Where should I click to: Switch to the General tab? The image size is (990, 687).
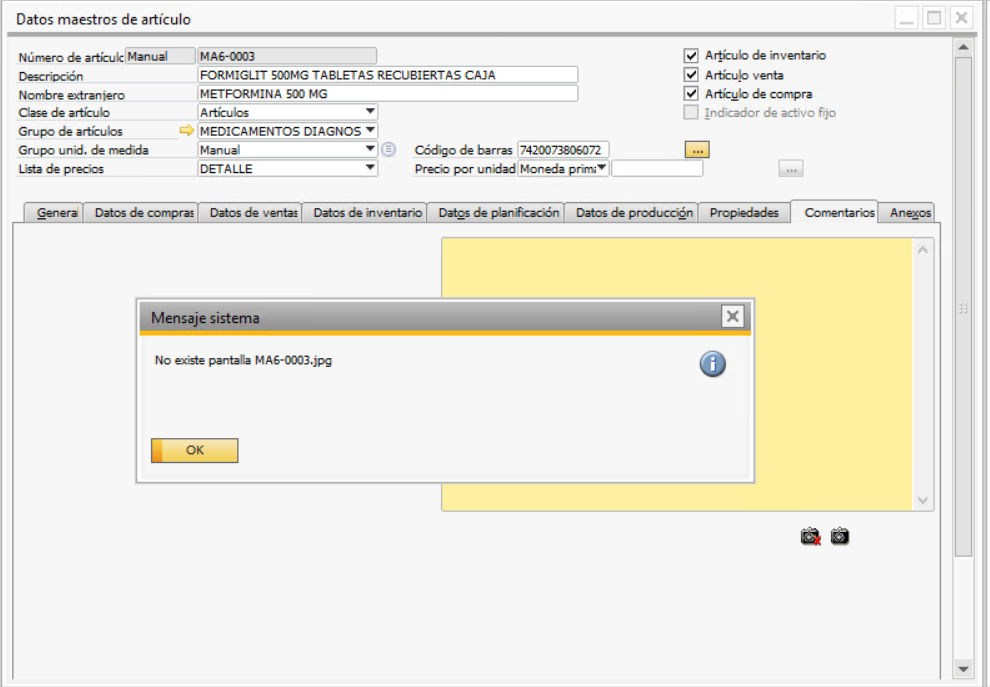(x=56, y=213)
